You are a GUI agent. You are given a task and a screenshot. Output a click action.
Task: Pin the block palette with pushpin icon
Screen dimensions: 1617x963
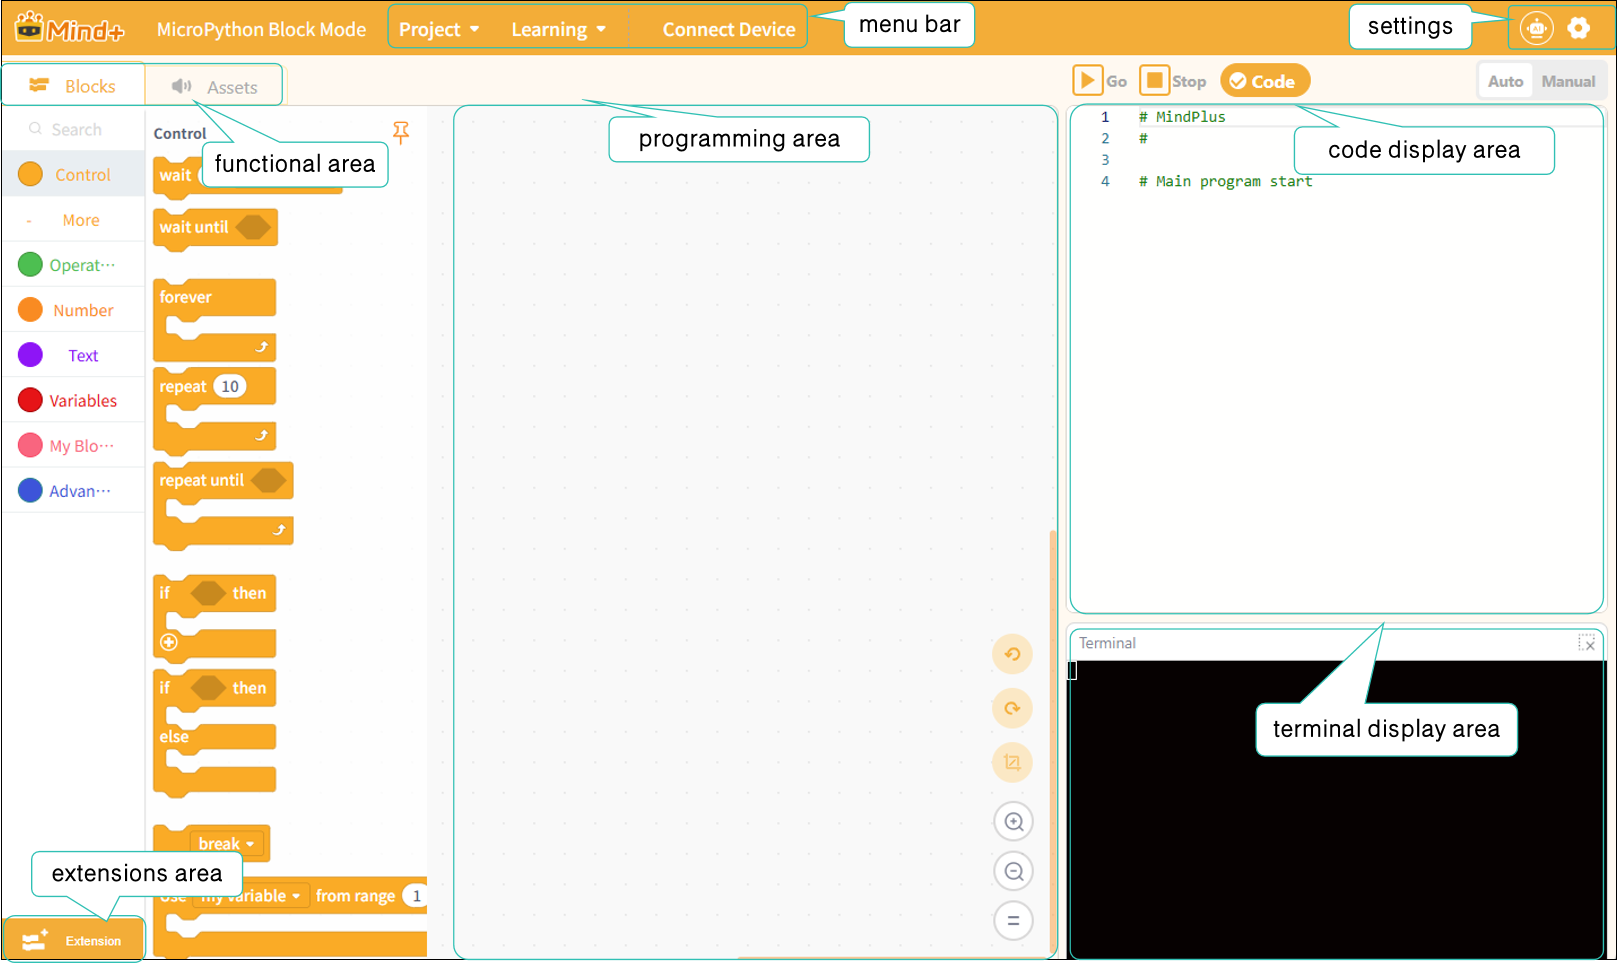click(401, 132)
